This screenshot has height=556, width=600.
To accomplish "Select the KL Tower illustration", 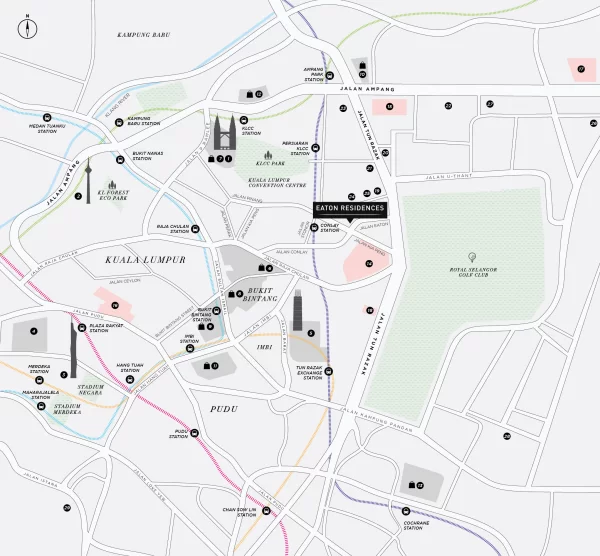I will coord(88,181).
